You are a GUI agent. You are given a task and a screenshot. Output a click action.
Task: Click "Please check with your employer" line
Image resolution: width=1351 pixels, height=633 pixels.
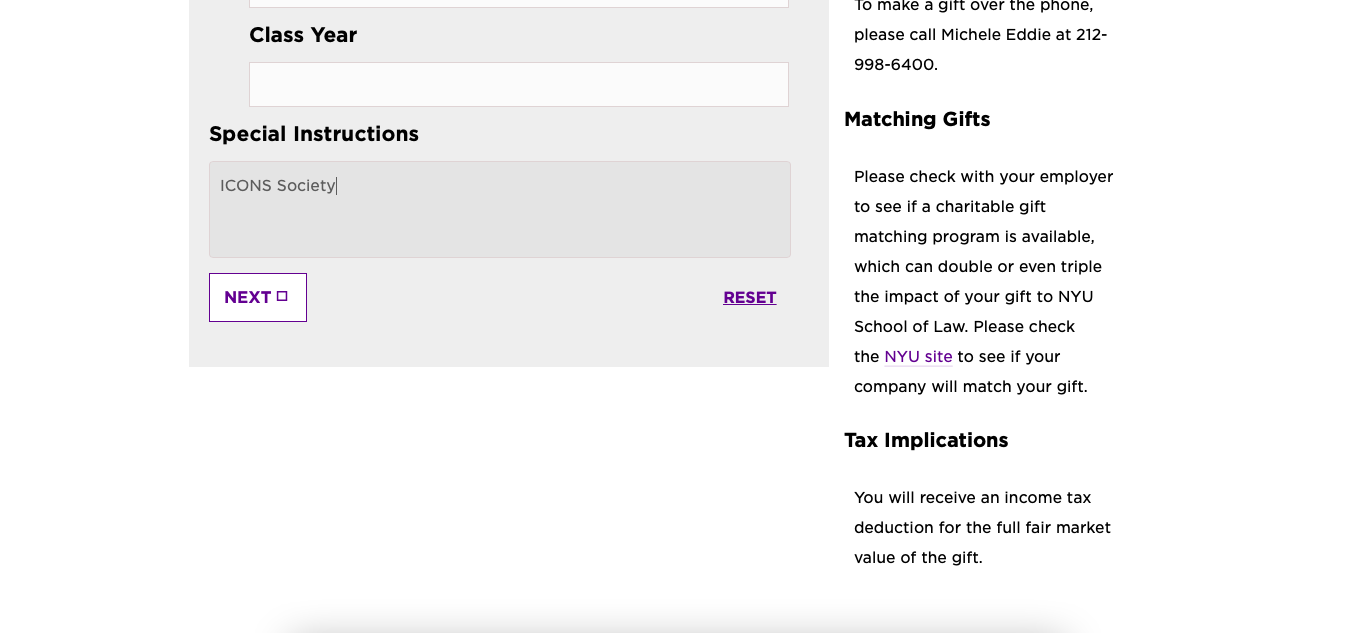tap(983, 176)
